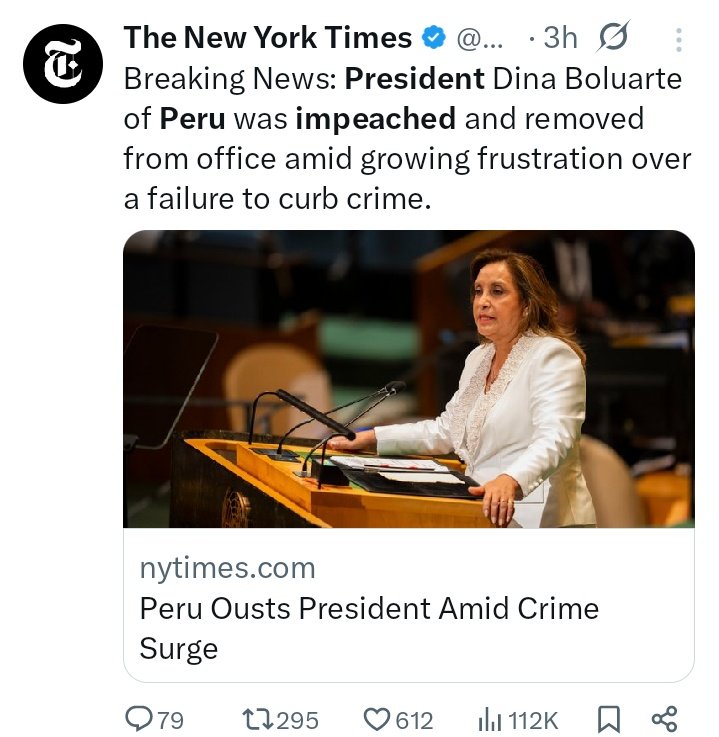The width and height of the screenshot is (719, 737).
Task: Click the 612 likes count
Action: click(x=413, y=719)
